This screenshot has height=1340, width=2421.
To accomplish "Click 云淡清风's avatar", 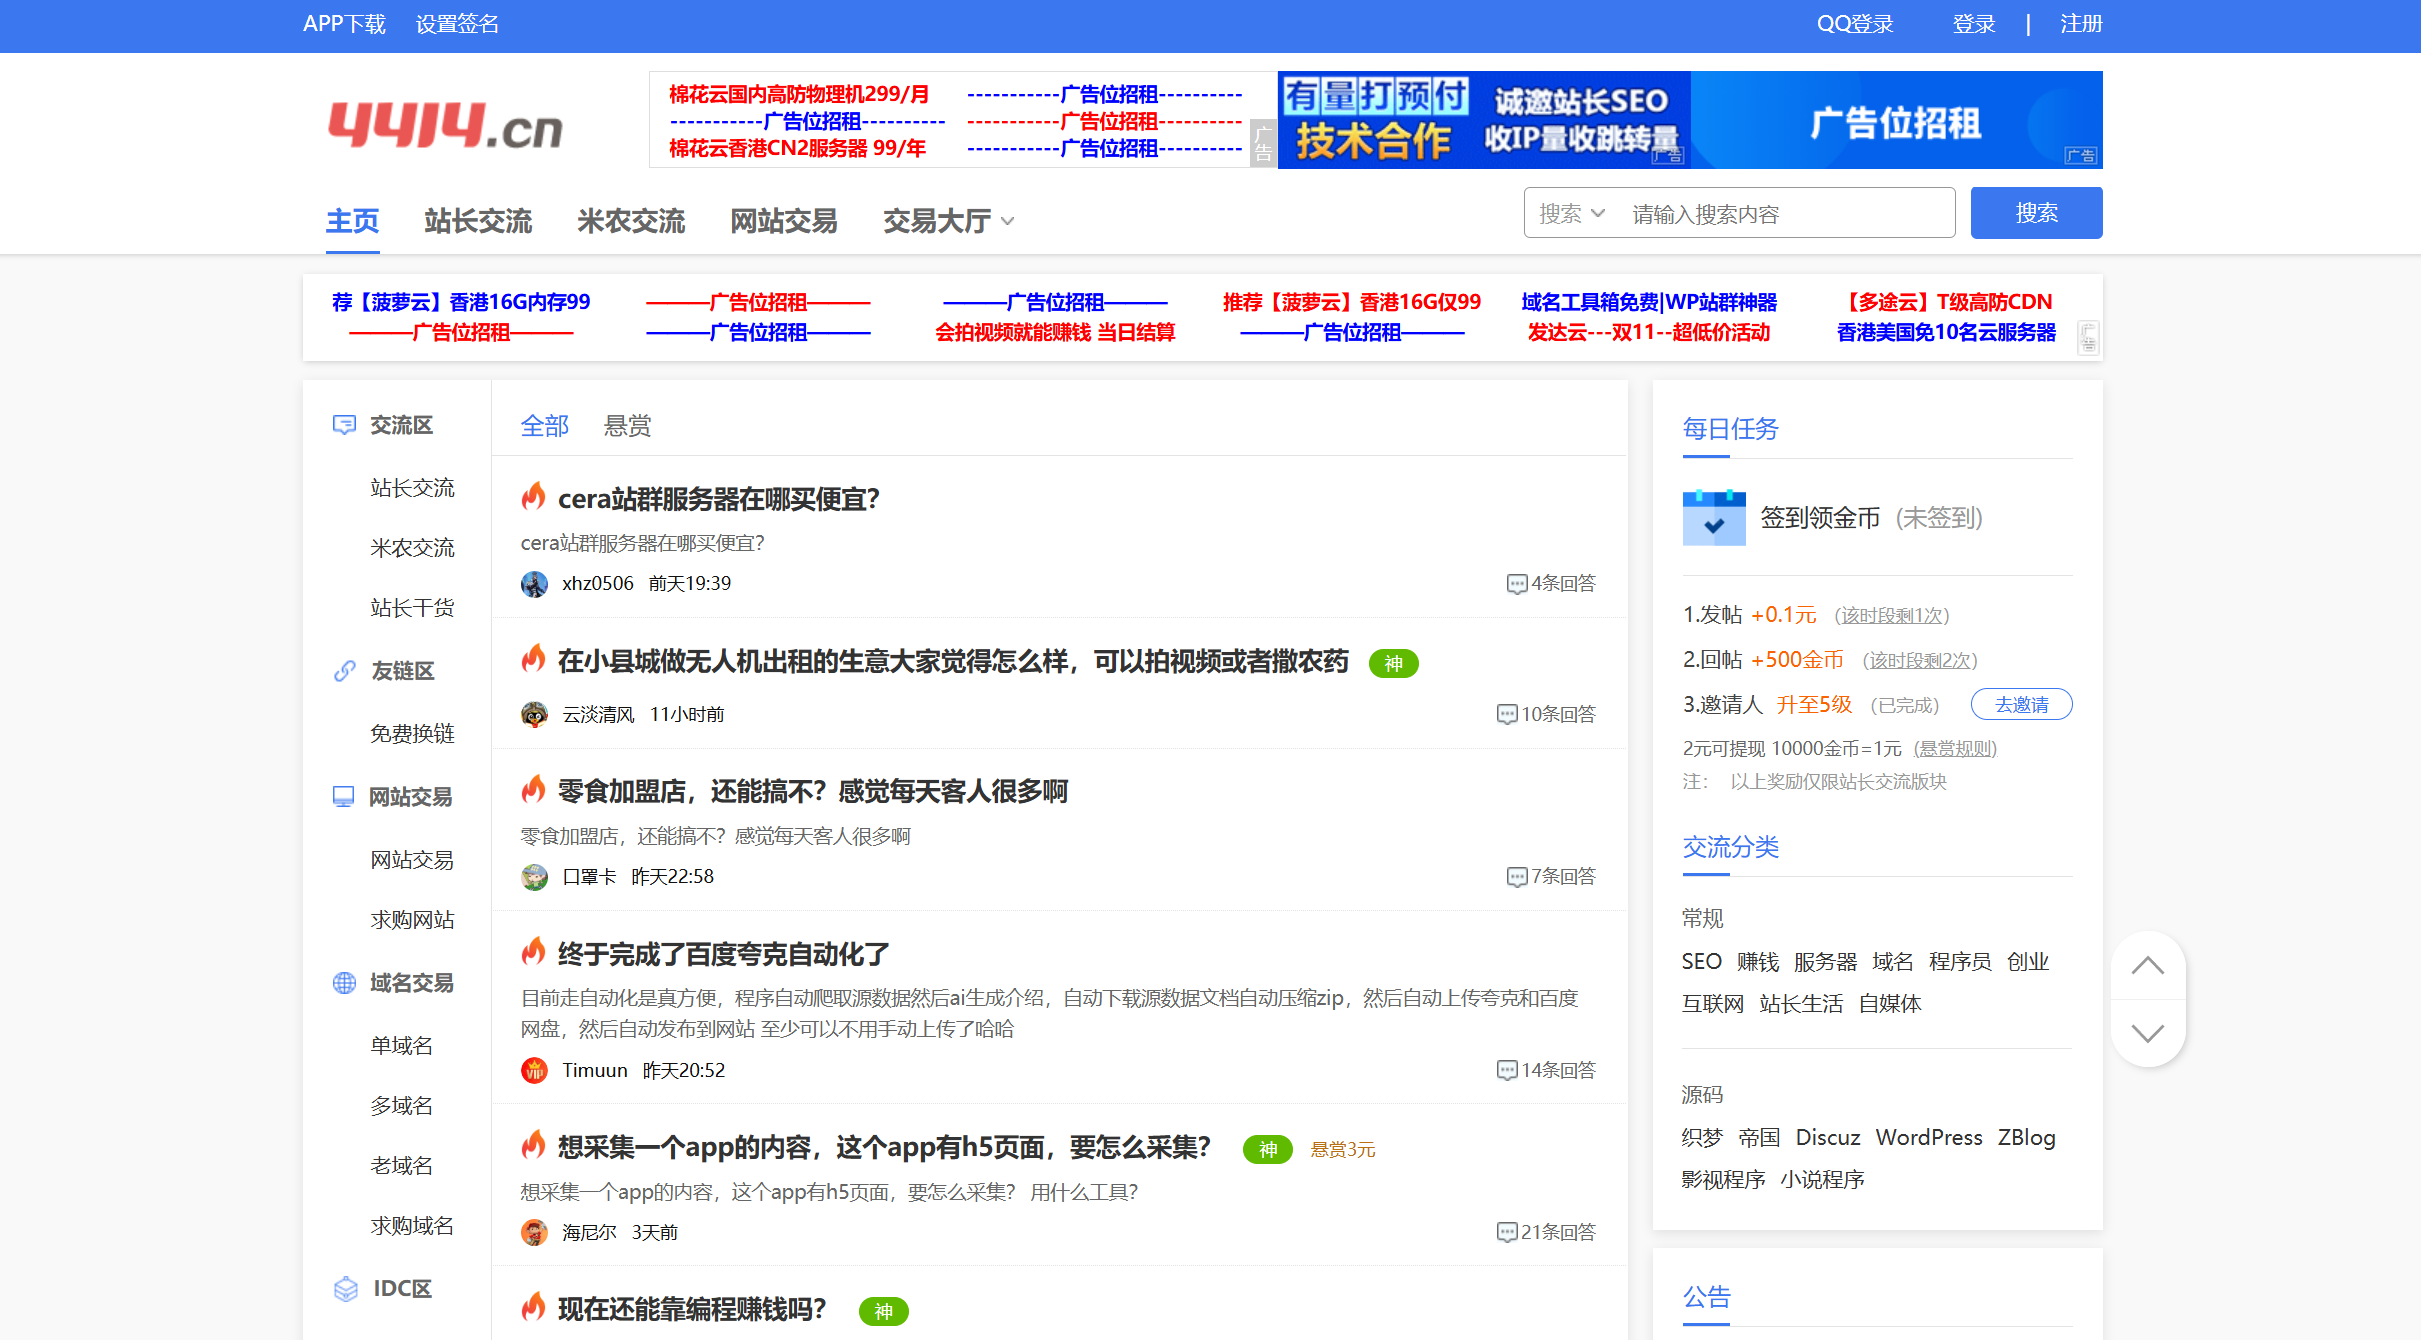I will point(535,714).
